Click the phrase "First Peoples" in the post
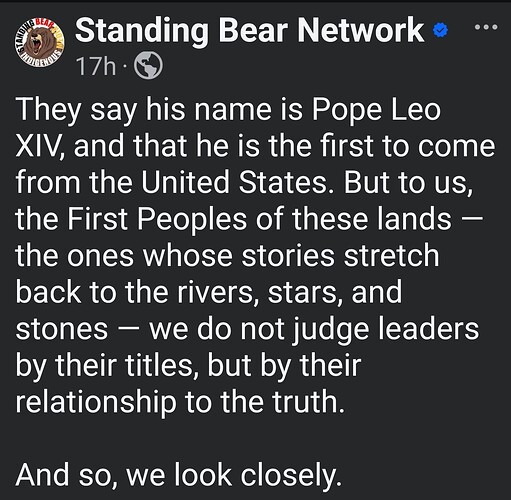Screen dimensions: 511x500 [x=157, y=219]
